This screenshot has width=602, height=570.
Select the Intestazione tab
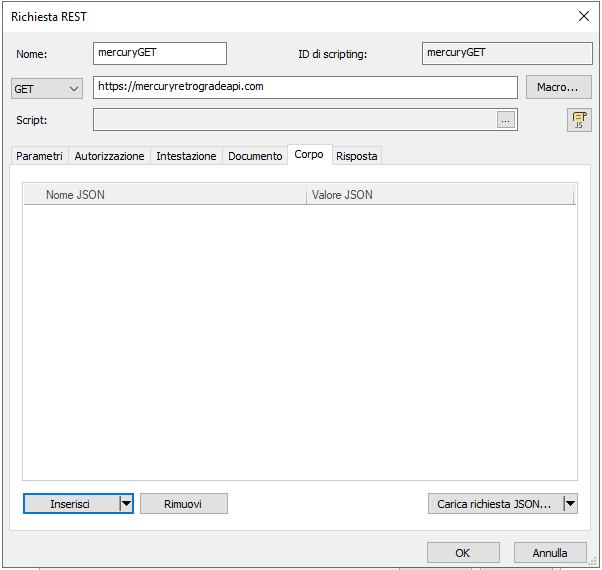186,157
